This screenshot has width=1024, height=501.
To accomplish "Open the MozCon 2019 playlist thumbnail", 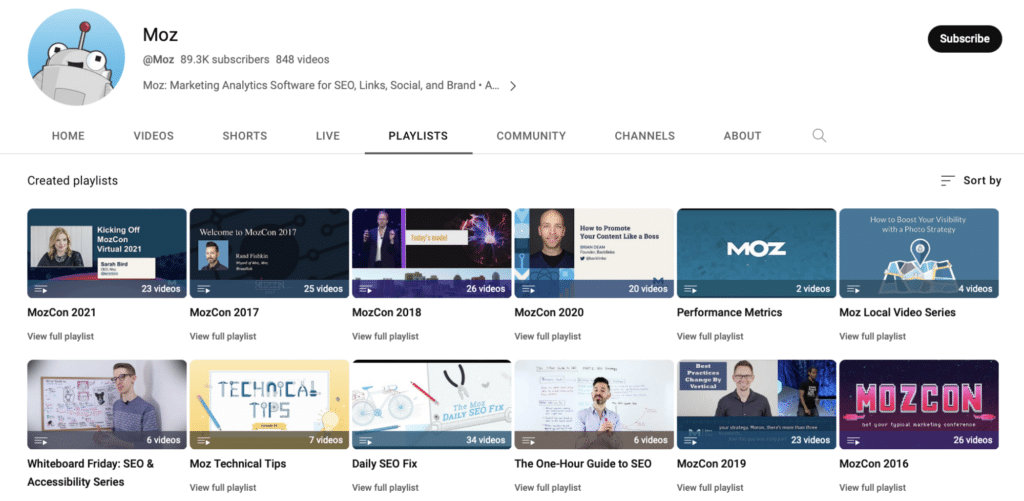I will [x=756, y=404].
